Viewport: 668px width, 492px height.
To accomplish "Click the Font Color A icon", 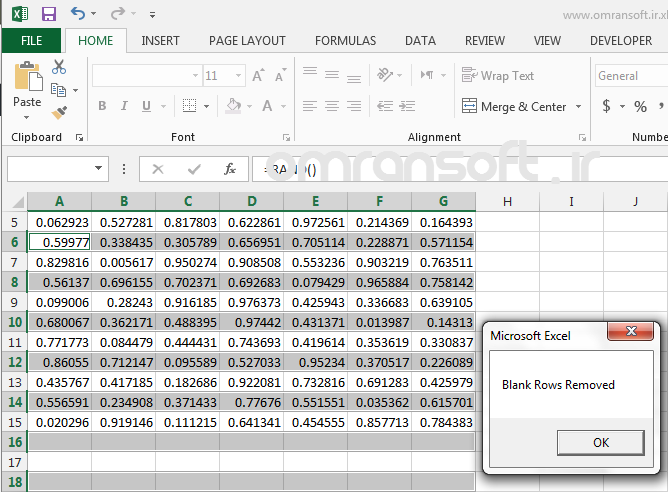I will (267, 106).
